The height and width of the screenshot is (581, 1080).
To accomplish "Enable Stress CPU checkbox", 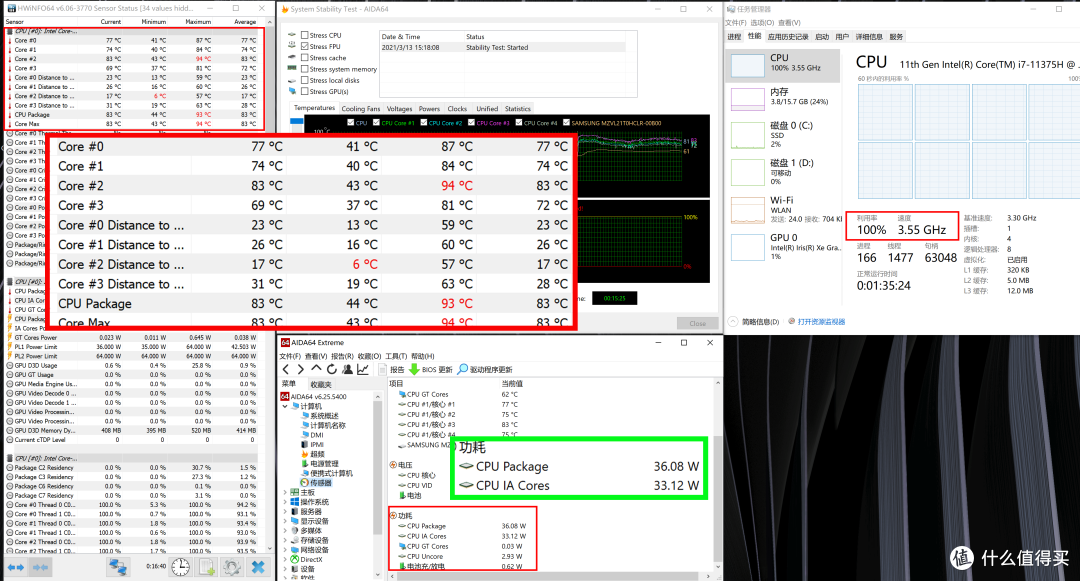I will pos(304,35).
